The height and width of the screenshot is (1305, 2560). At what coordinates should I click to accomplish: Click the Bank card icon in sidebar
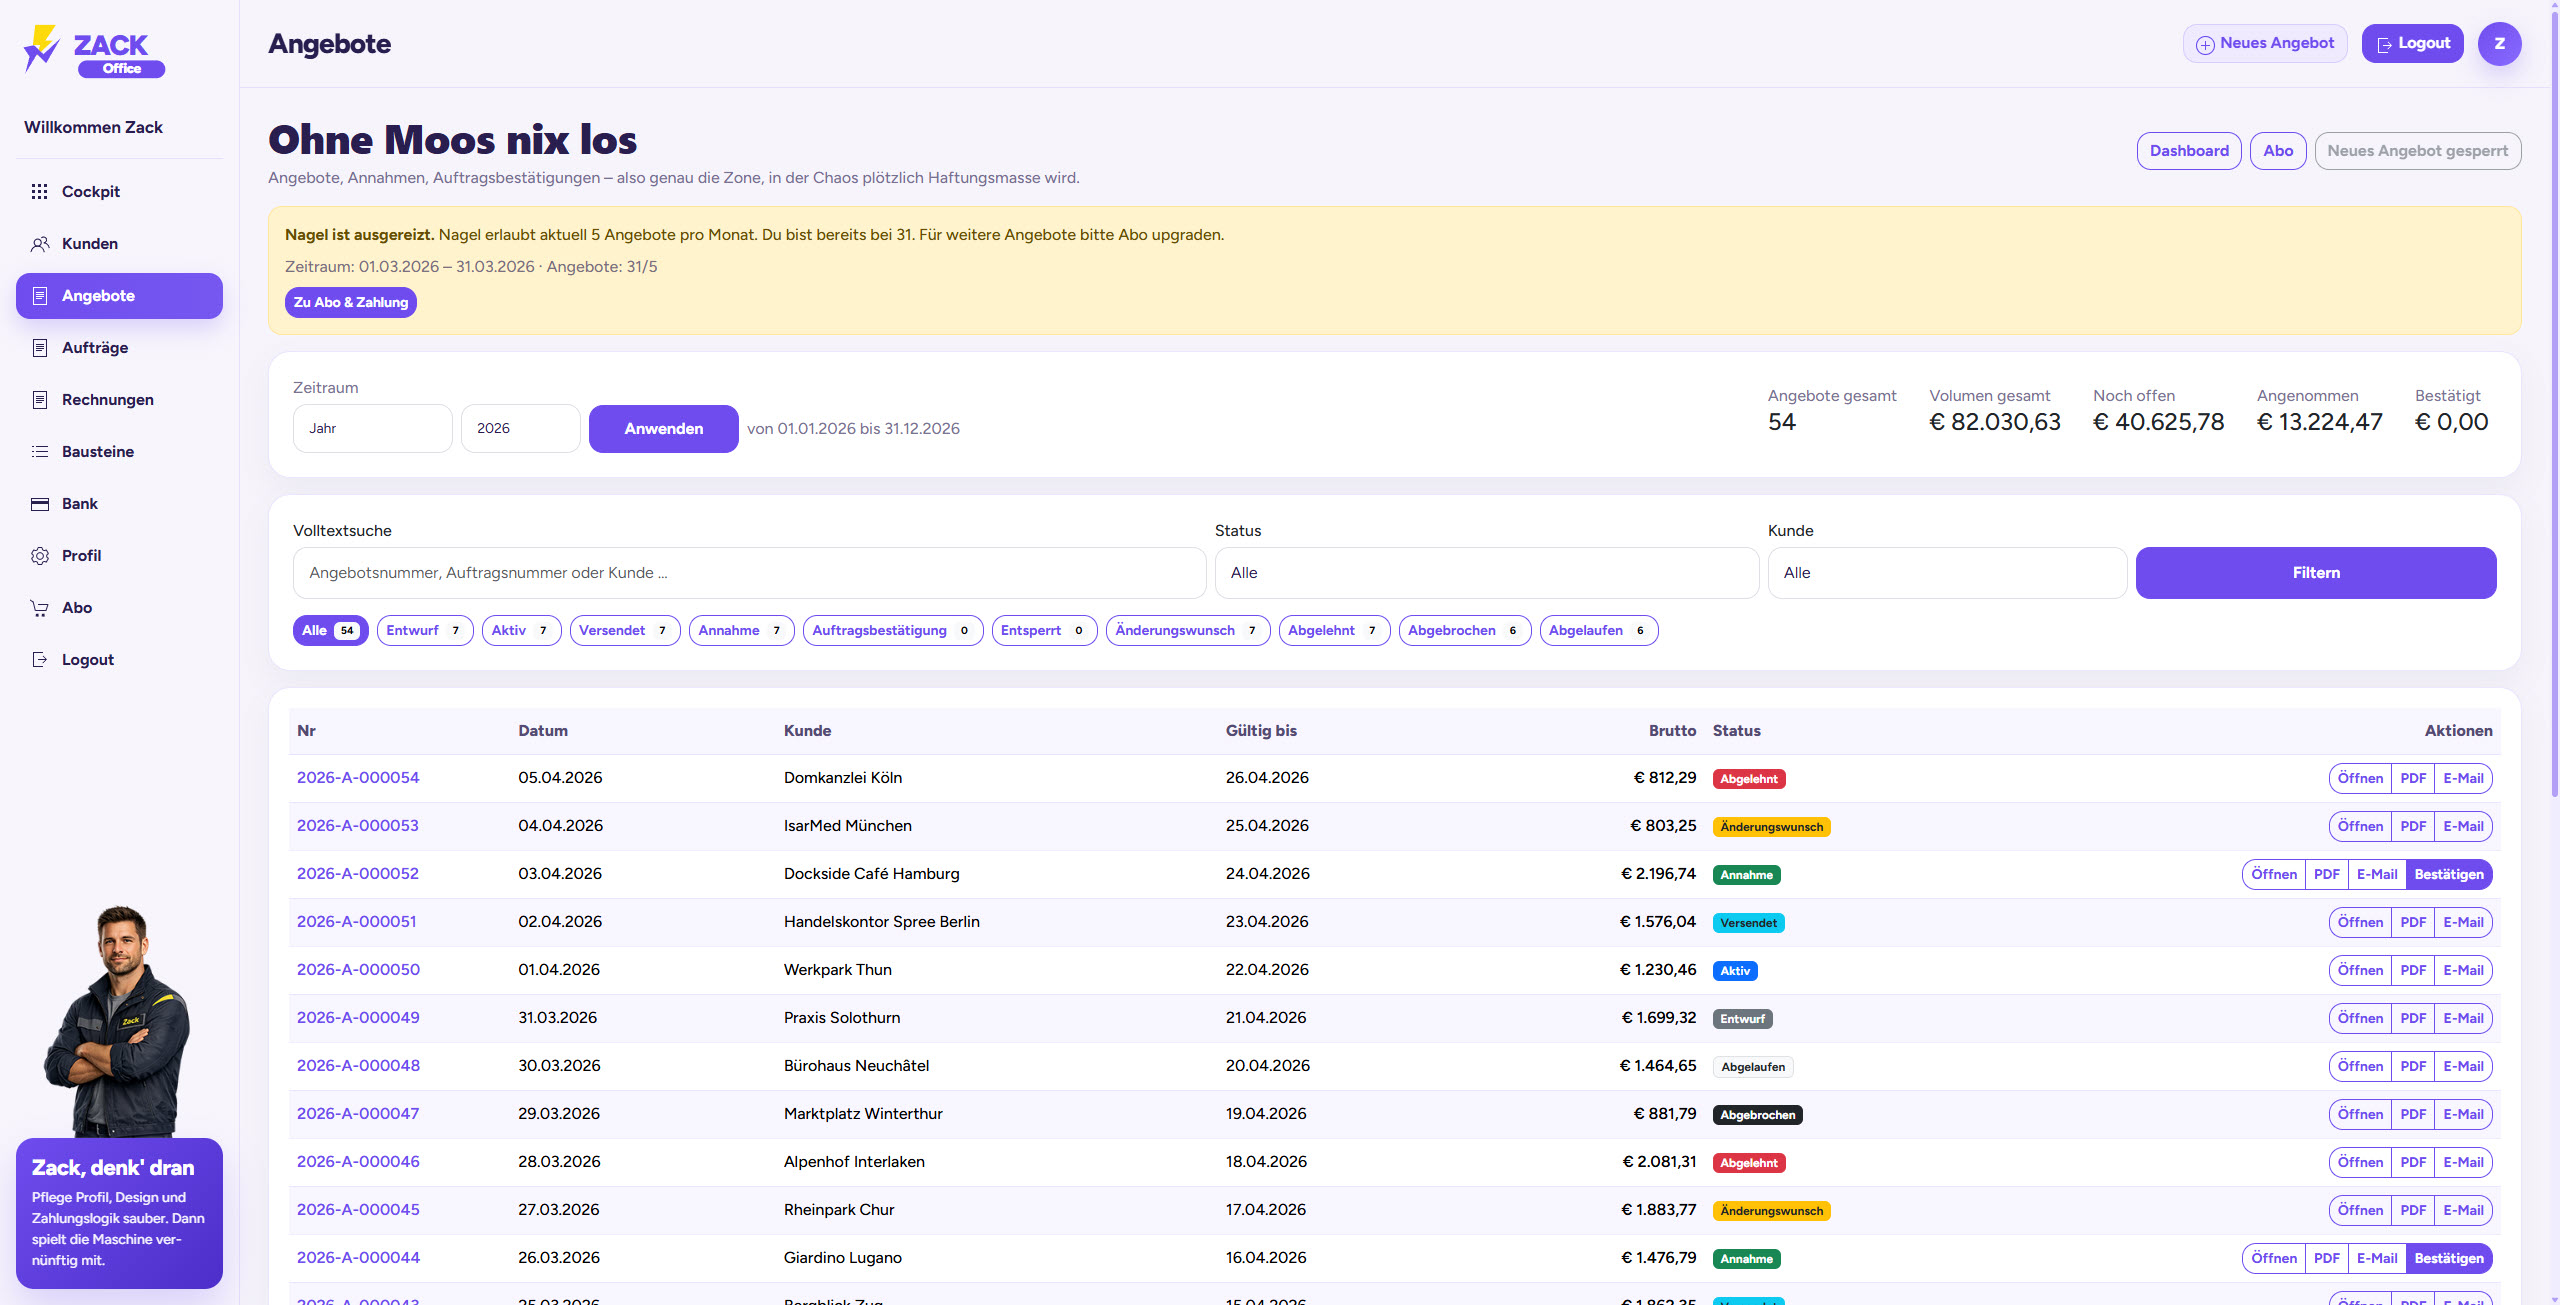click(40, 504)
